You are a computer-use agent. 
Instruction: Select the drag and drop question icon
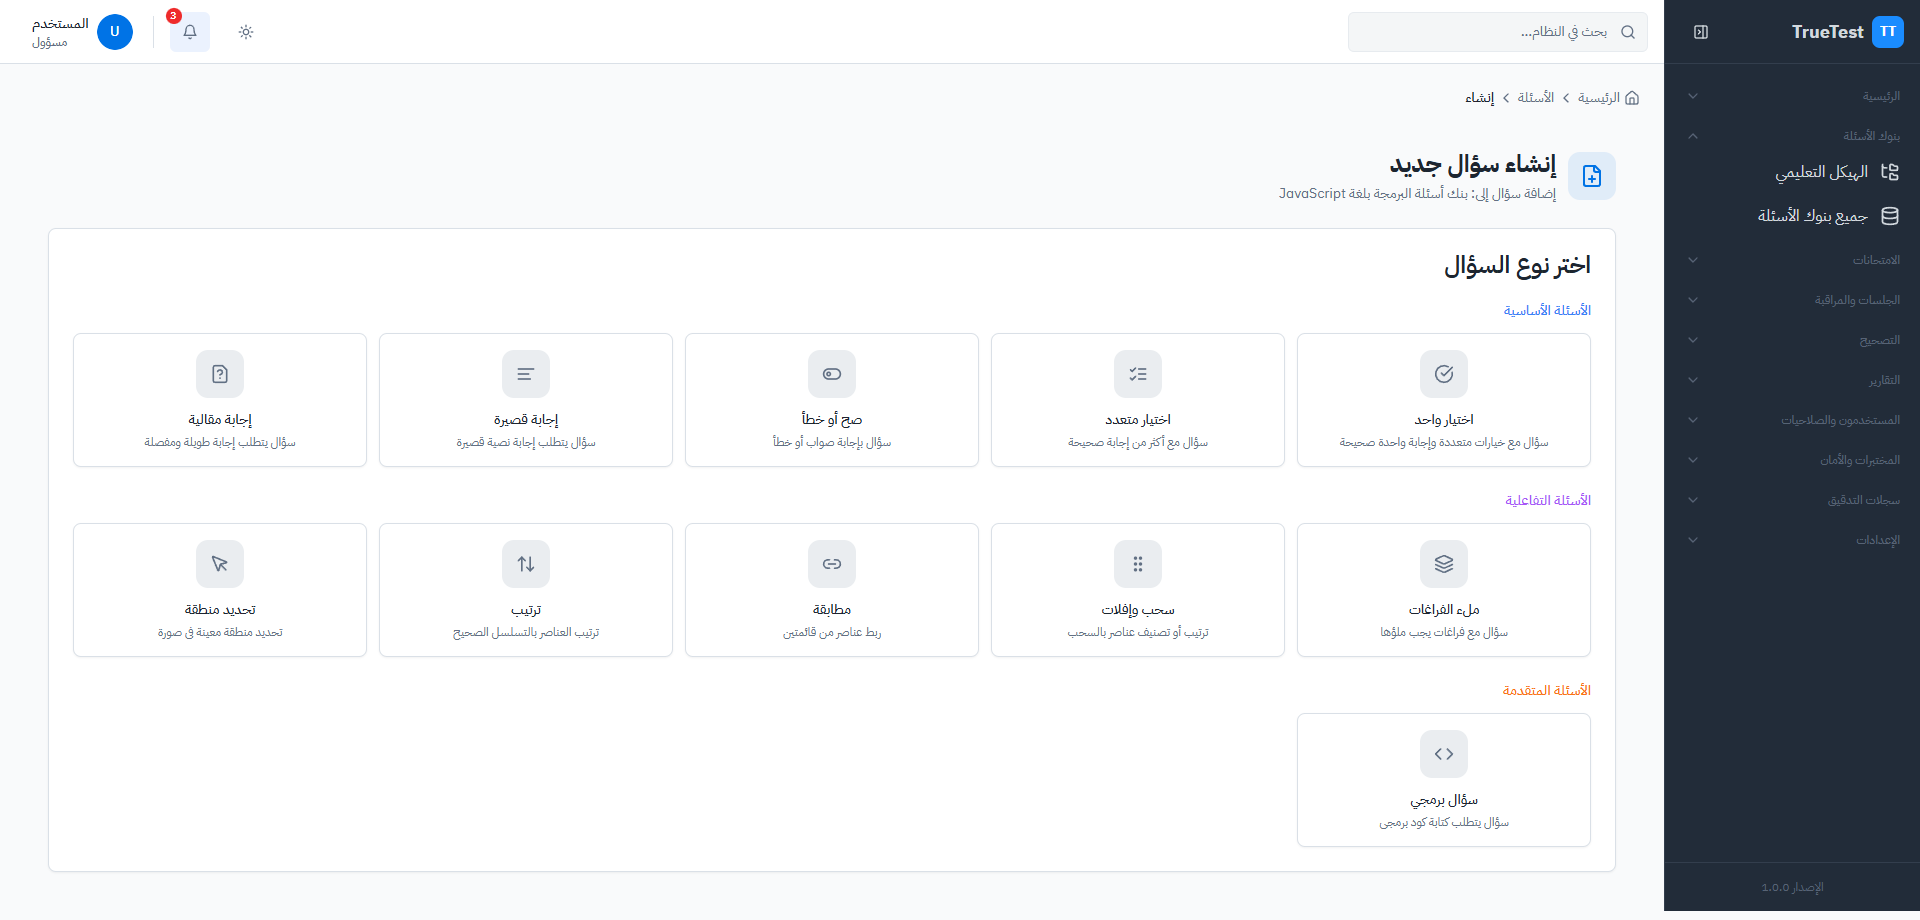(1137, 564)
